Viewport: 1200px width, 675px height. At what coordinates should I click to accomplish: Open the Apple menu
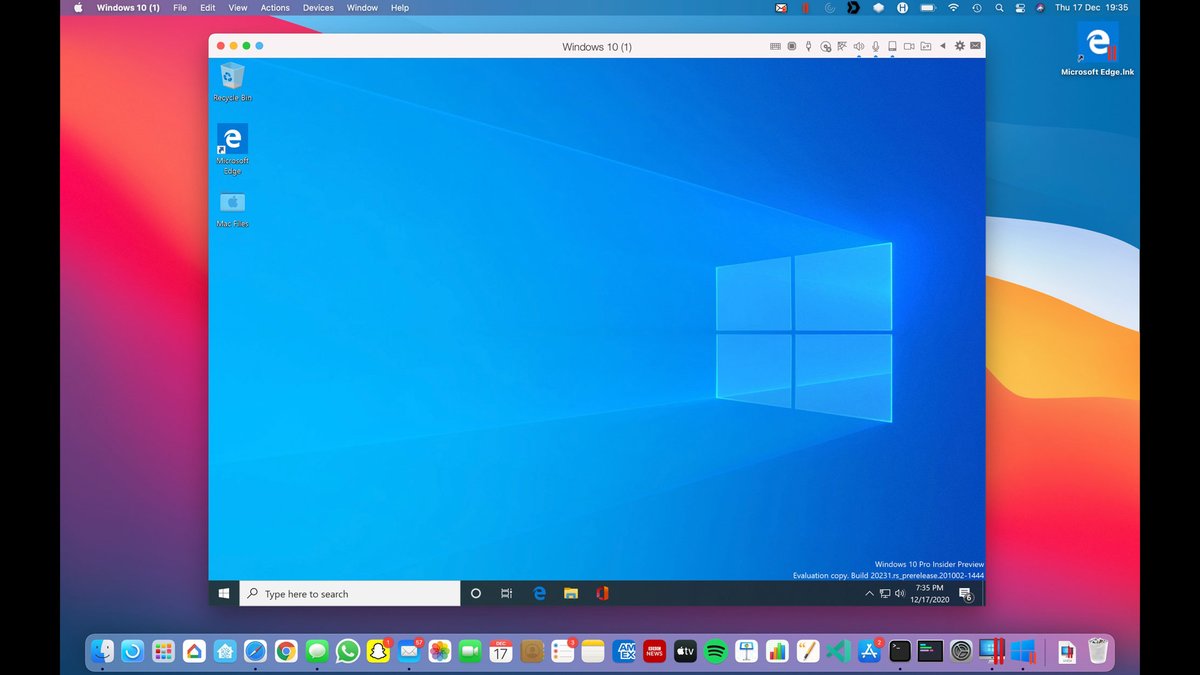coord(78,7)
